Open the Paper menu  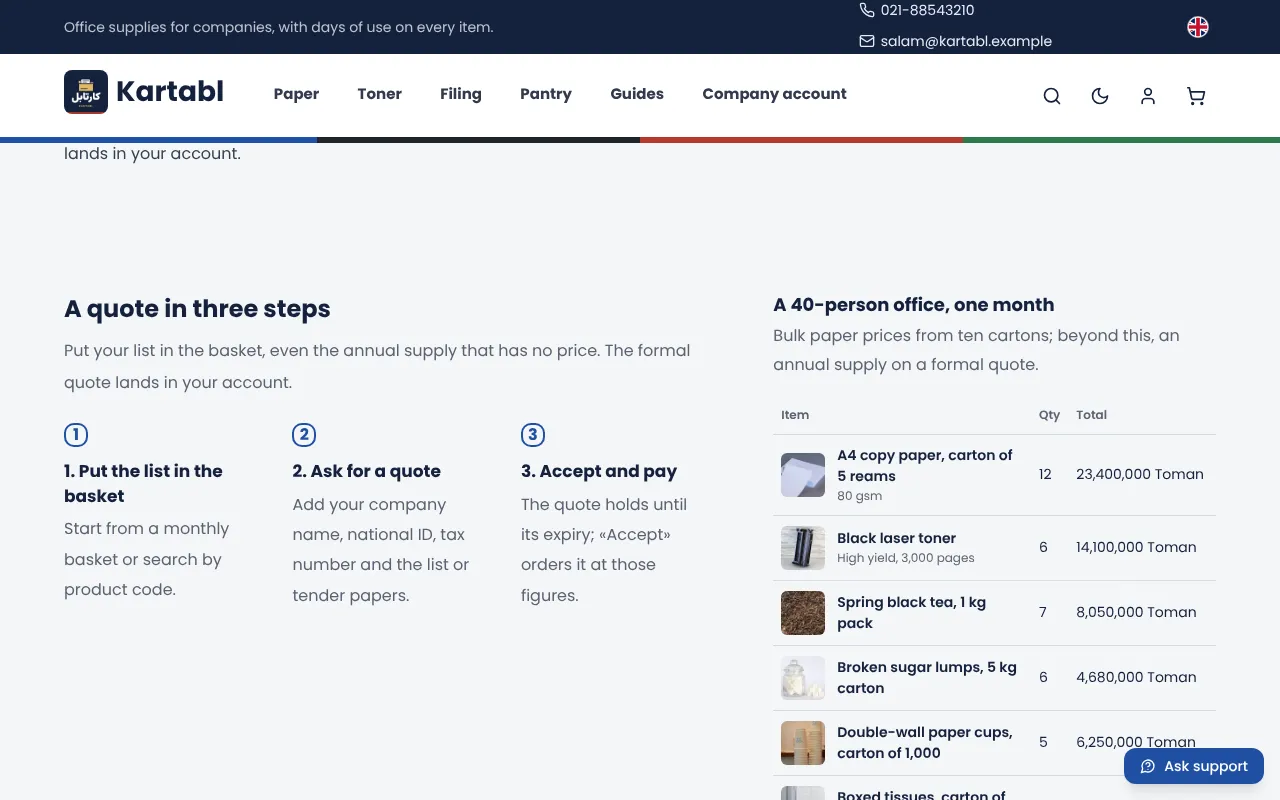pos(296,94)
